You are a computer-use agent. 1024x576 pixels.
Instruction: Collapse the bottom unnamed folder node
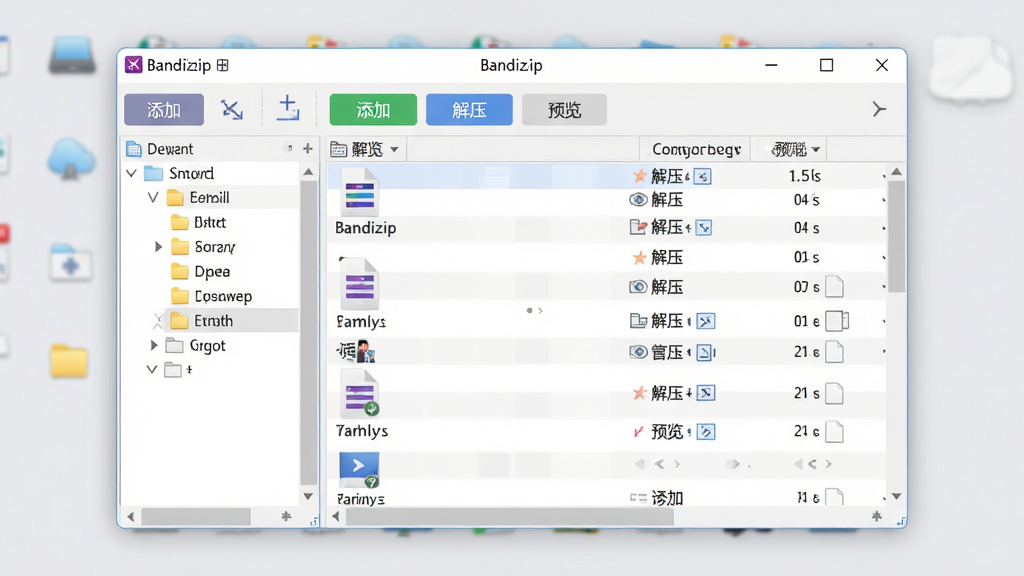152,370
